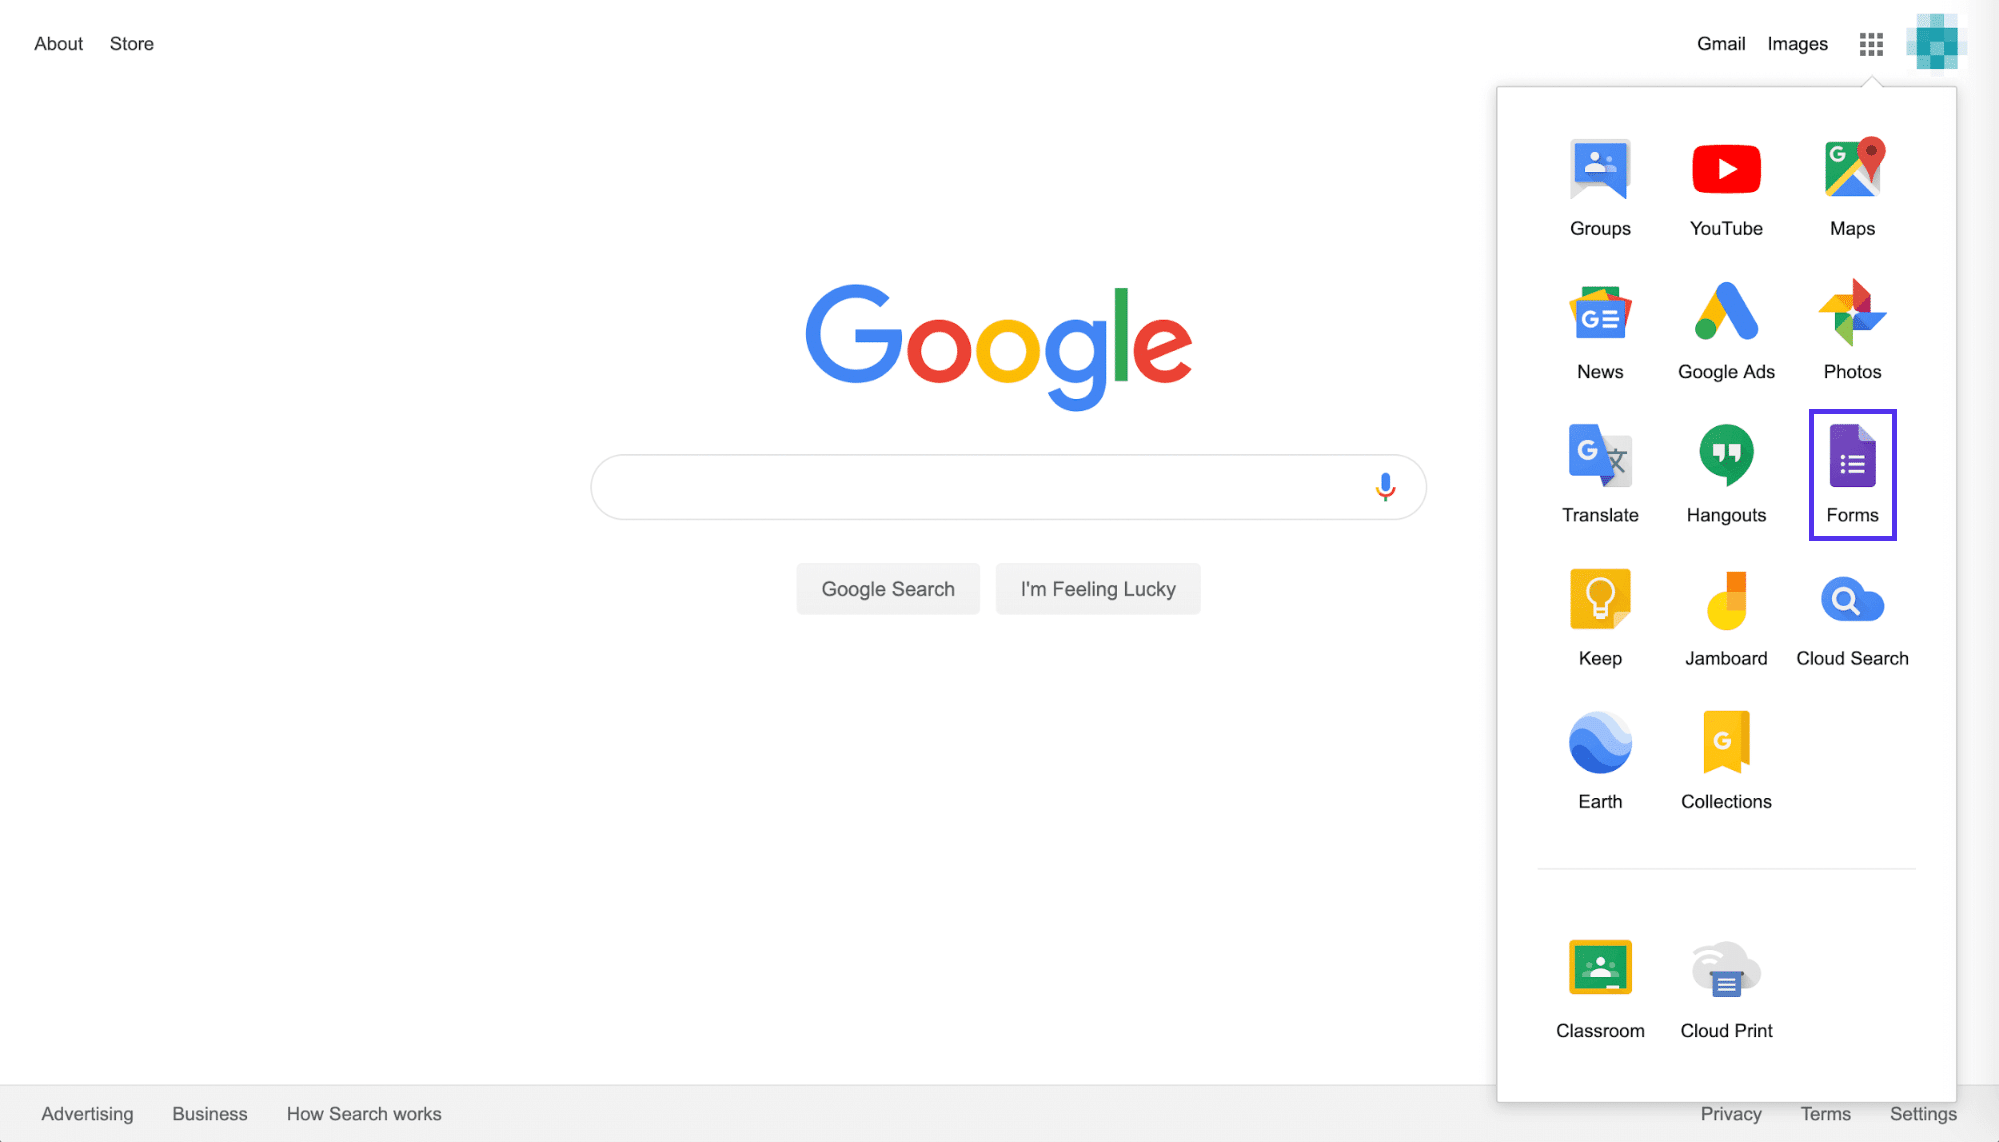Open Google Cloud Search app
The width and height of the screenshot is (1999, 1142).
[1852, 616]
